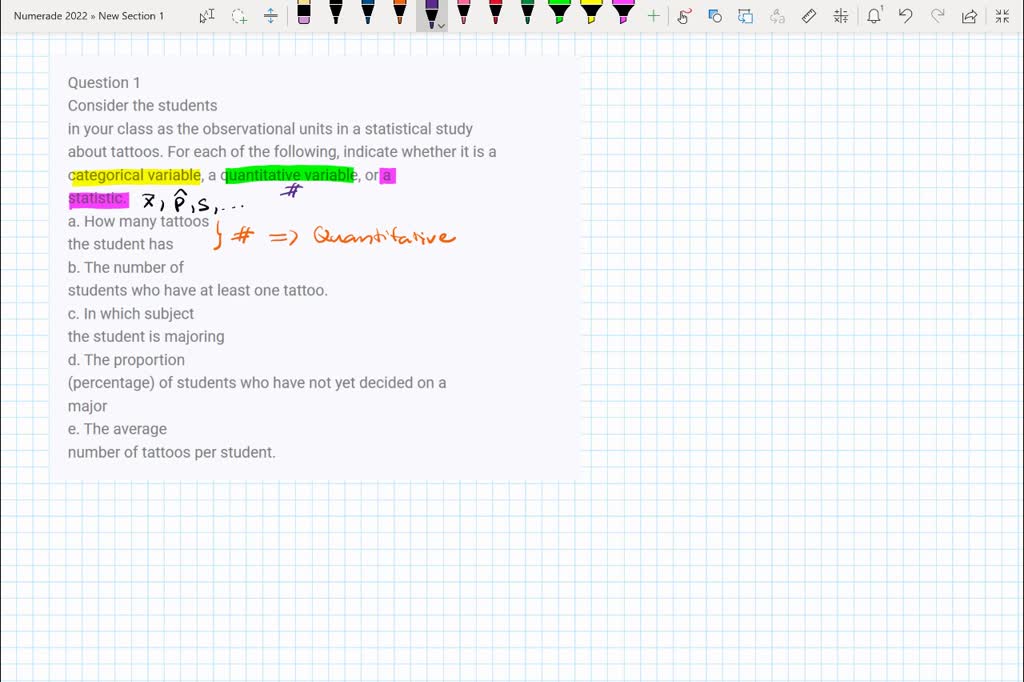Viewport: 1024px width, 682px height.
Task: Open the notifications bell dropdown
Action: click(x=873, y=15)
